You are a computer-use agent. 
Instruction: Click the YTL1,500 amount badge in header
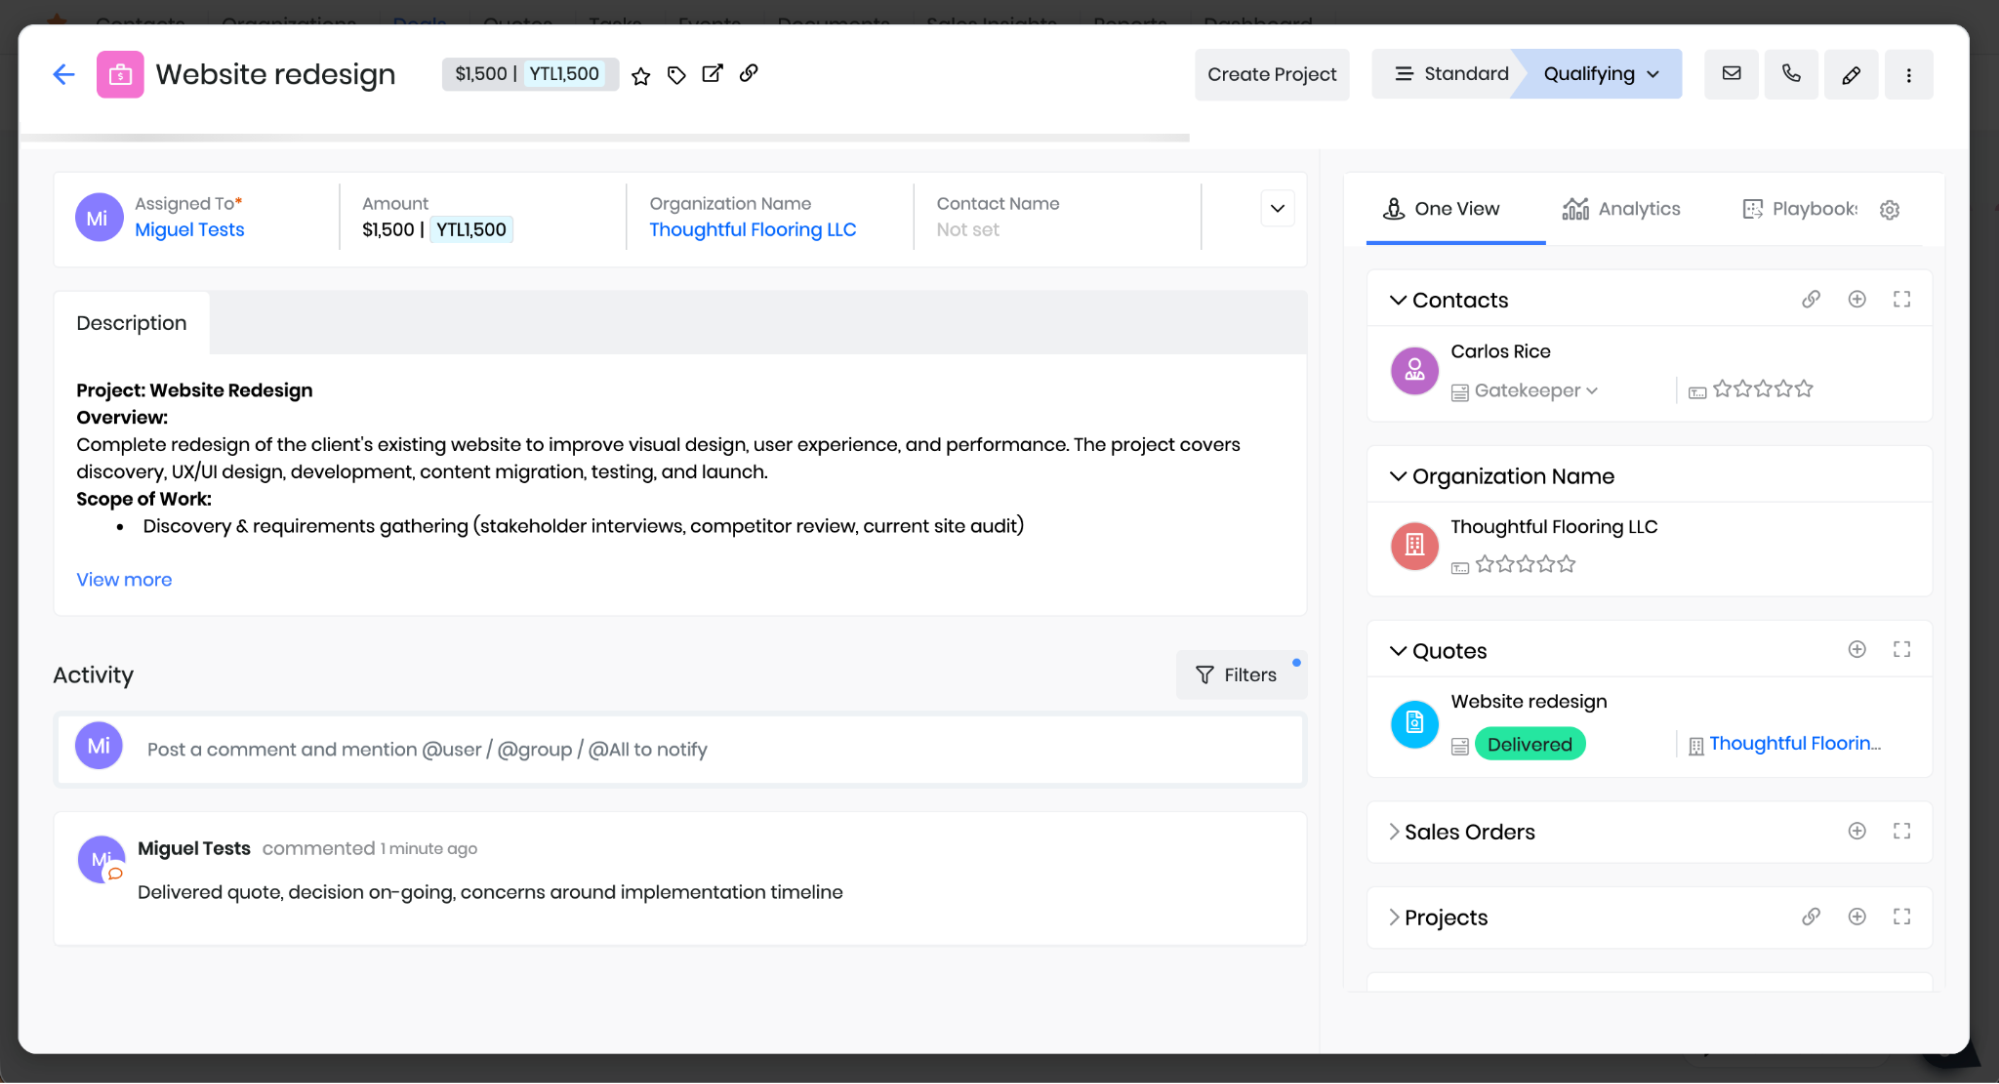564,74
